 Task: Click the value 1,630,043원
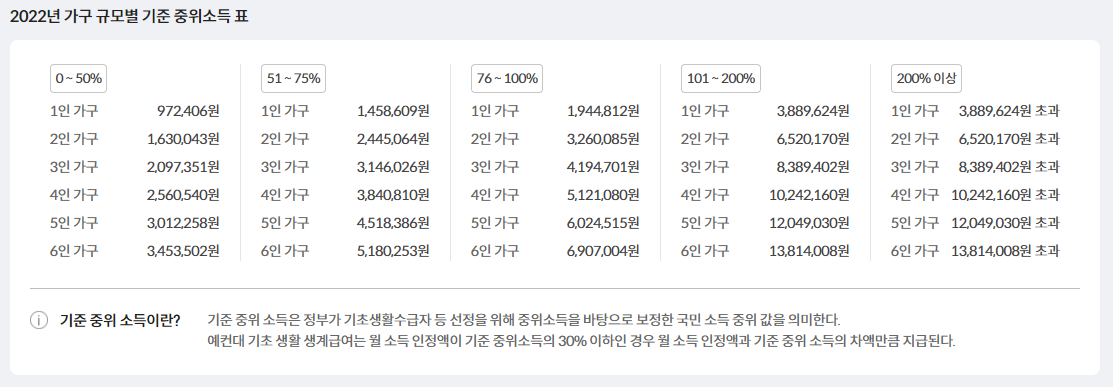click(183, 138)
